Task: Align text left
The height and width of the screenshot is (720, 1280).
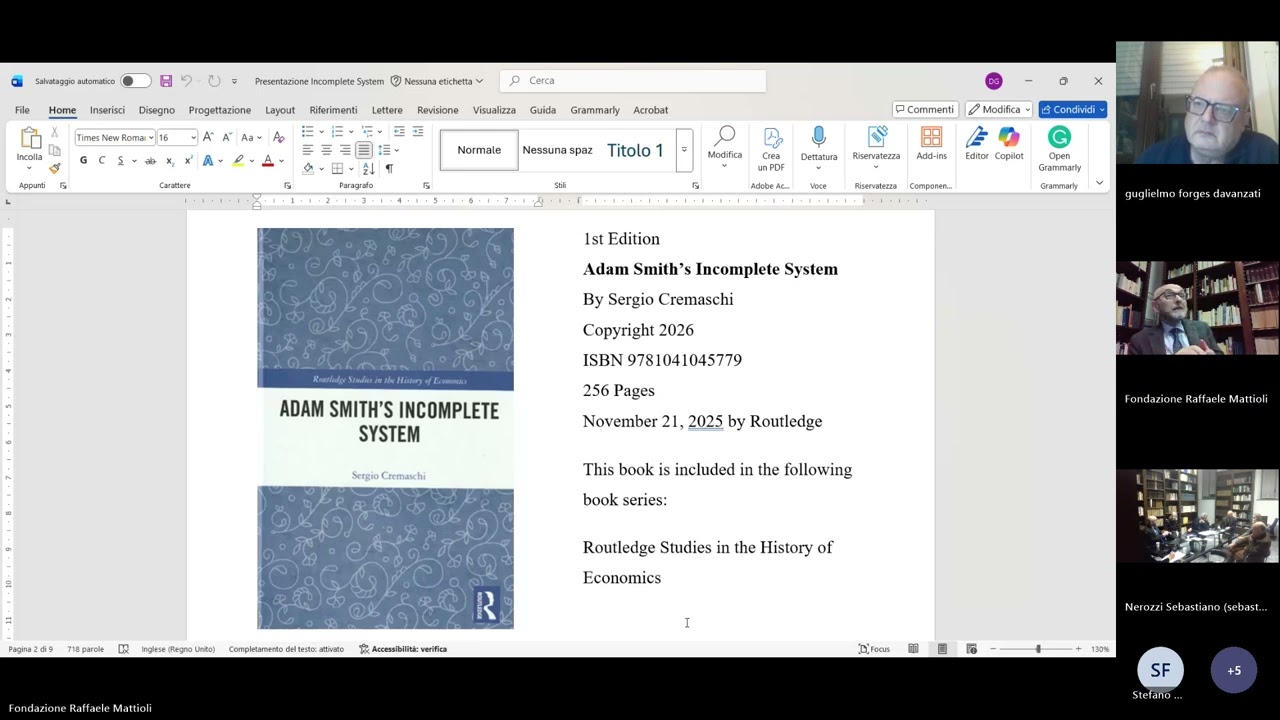Action: (308, 150)
